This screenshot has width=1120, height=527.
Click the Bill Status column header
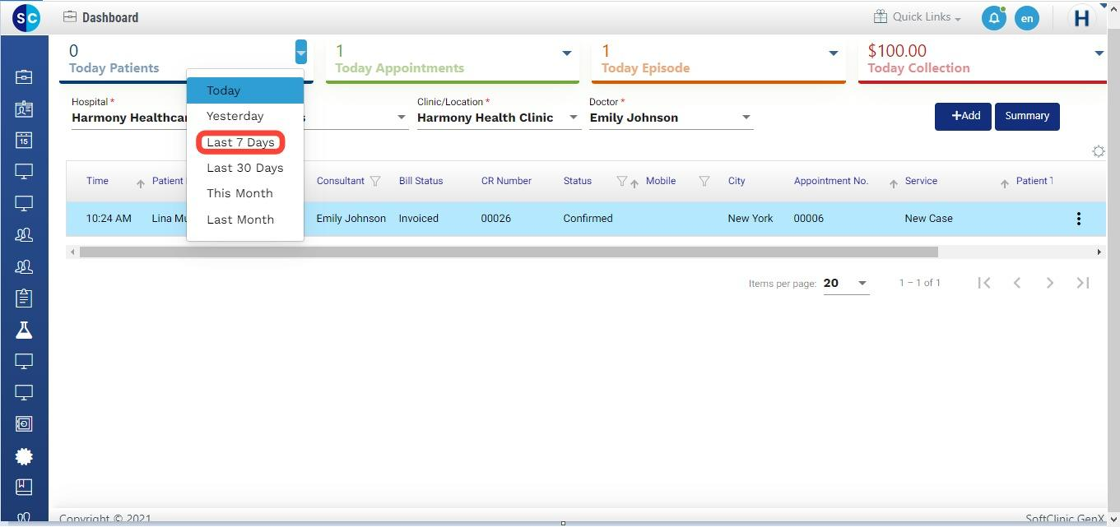[421, 181]
